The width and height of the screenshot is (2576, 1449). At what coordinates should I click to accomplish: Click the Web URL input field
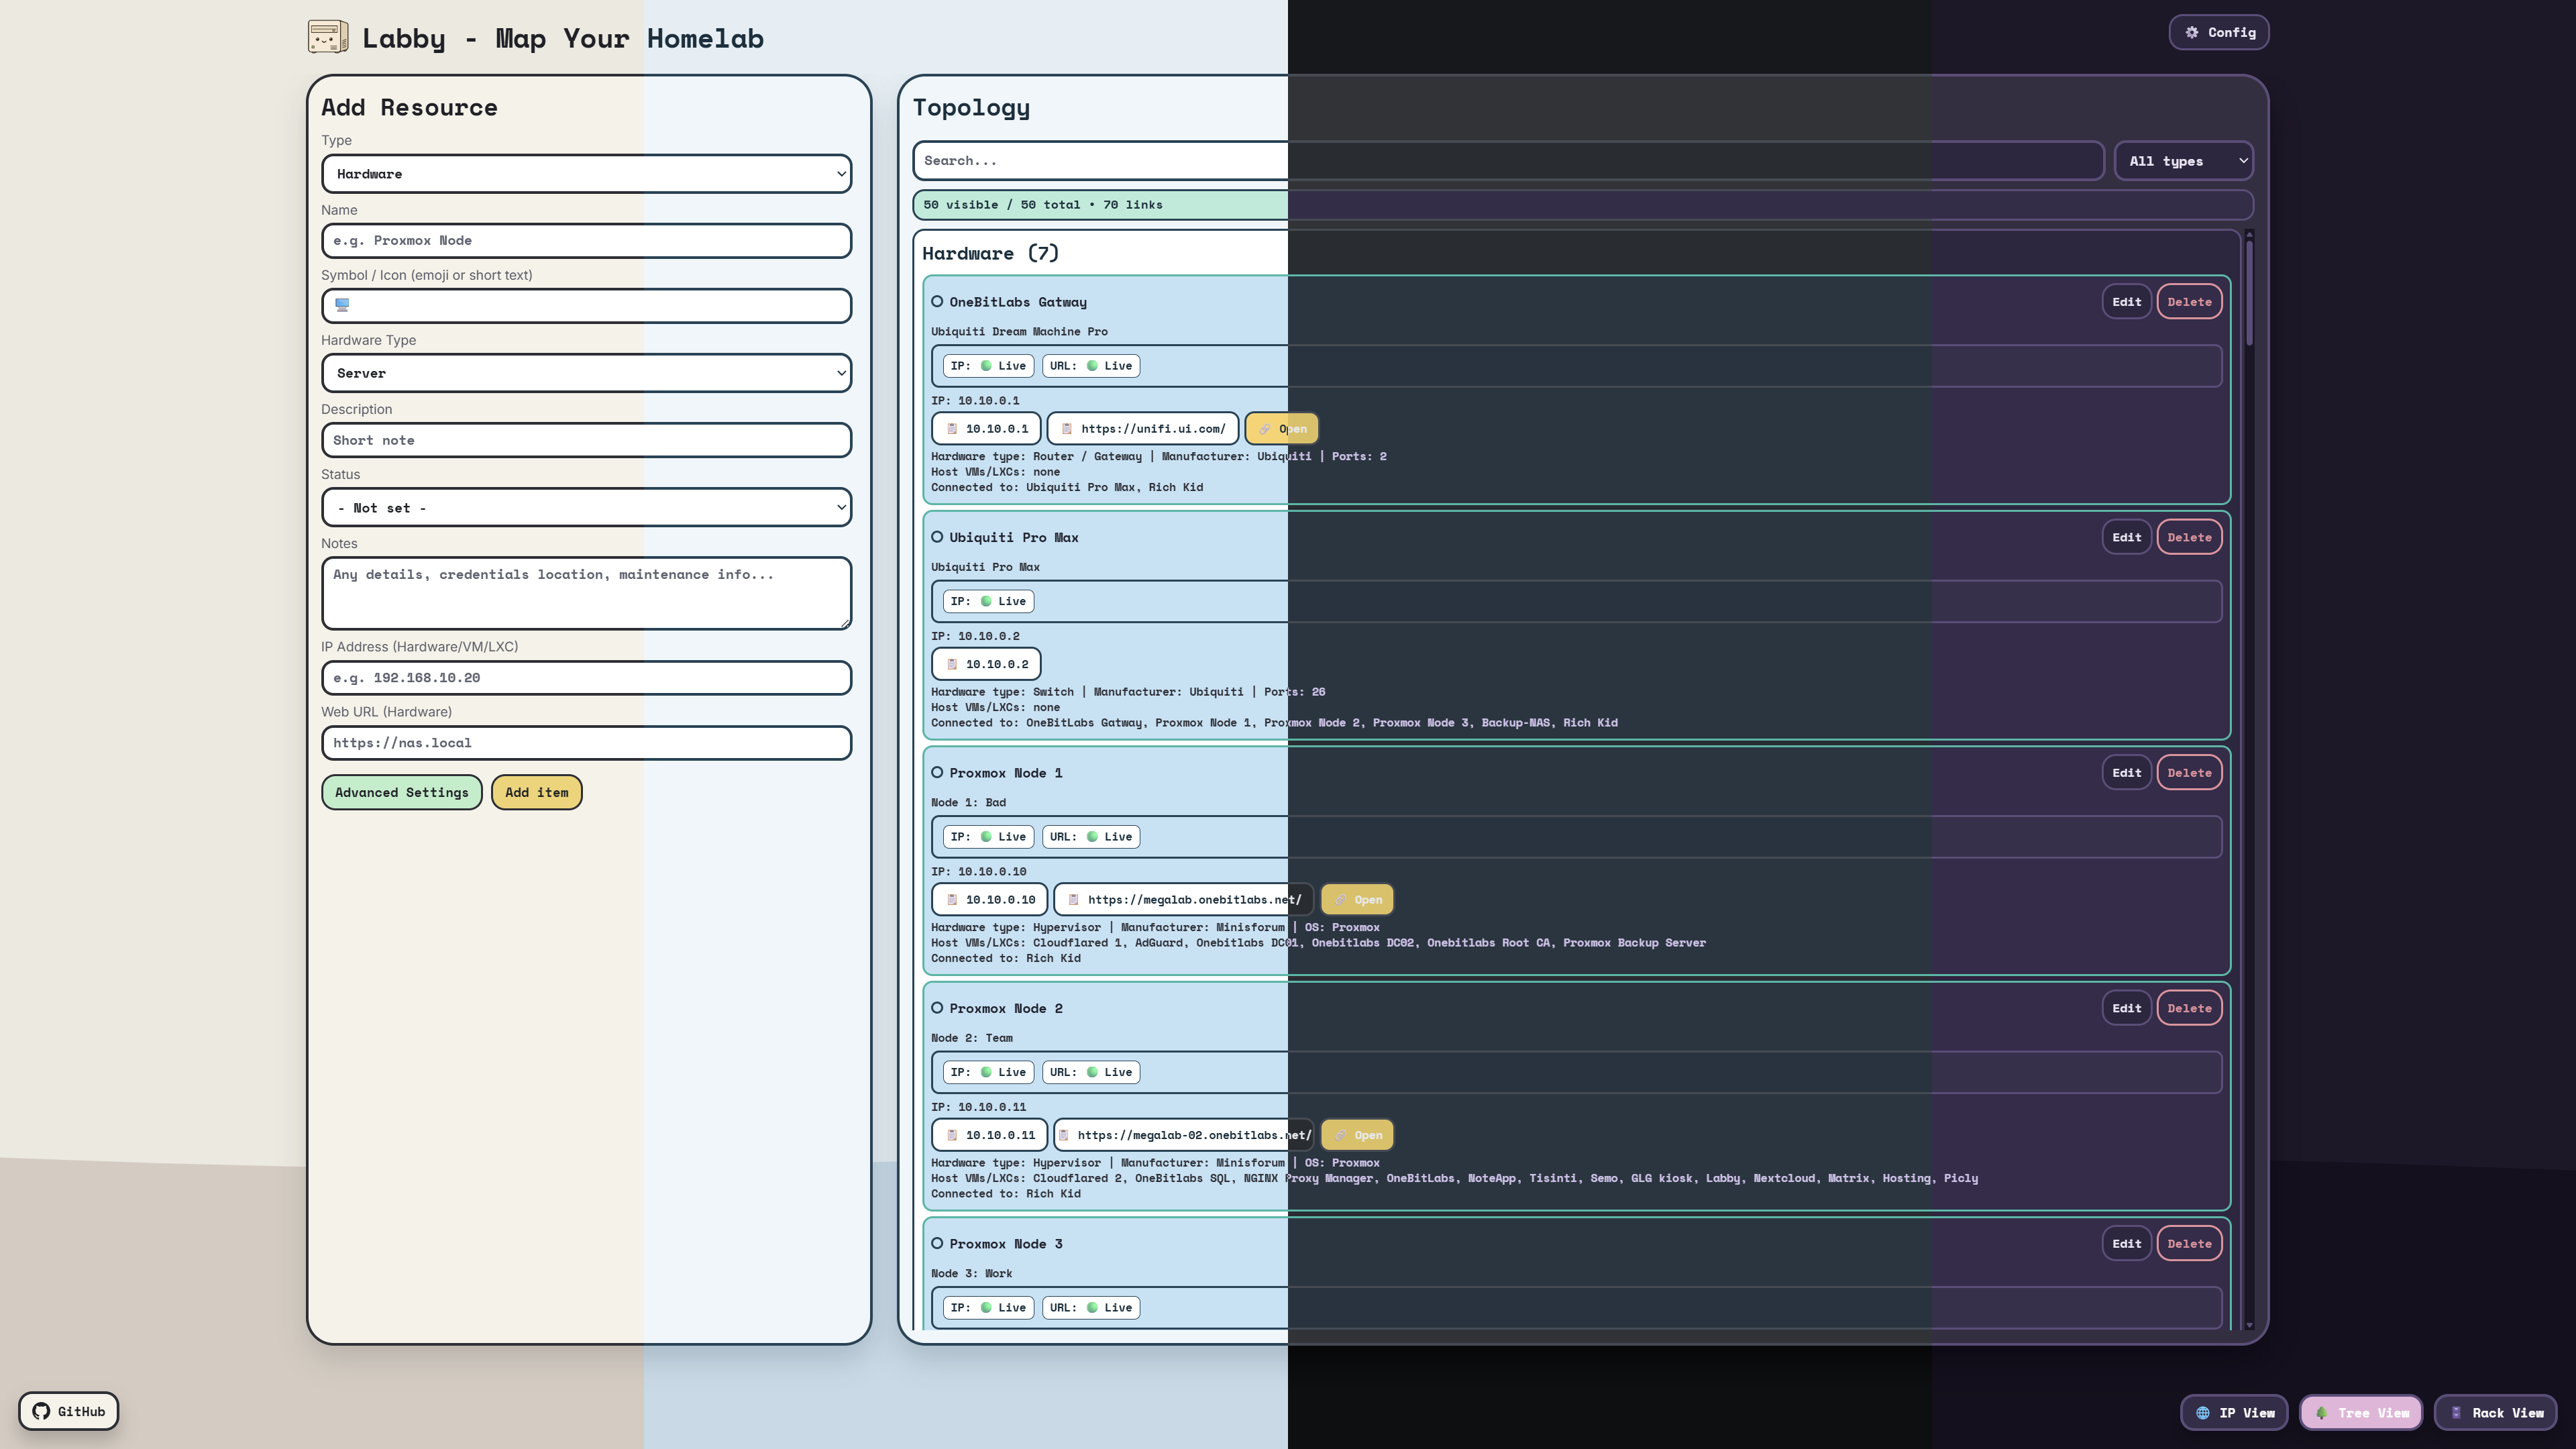[587, 743]
